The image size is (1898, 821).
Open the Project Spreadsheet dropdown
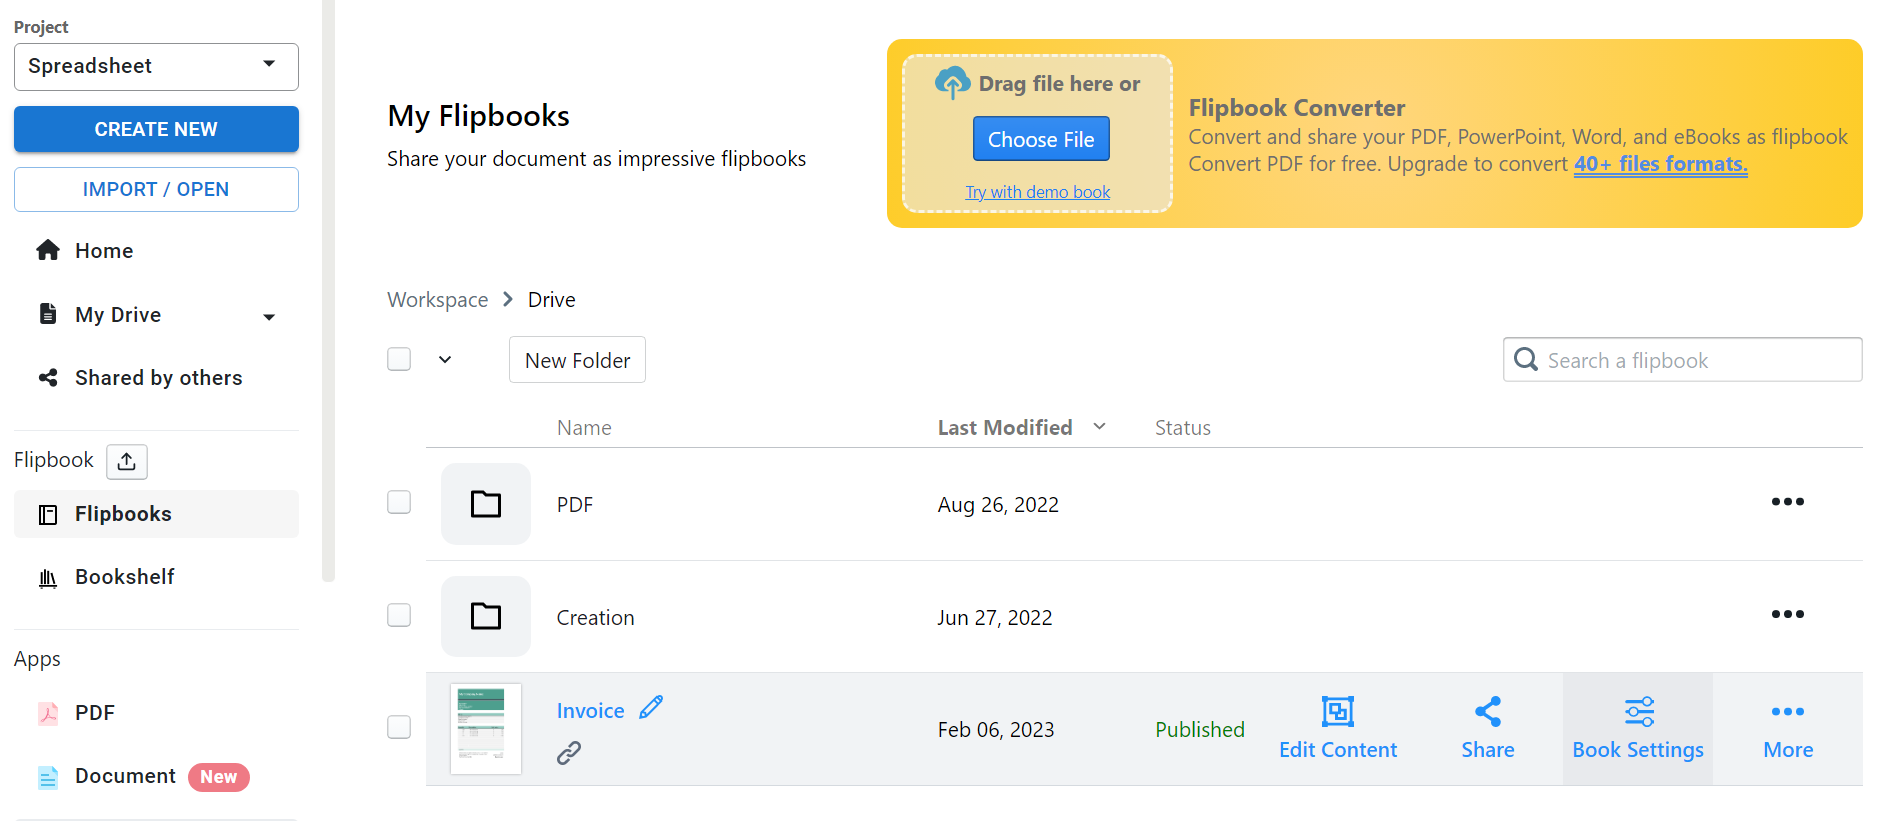coord(156,66)
